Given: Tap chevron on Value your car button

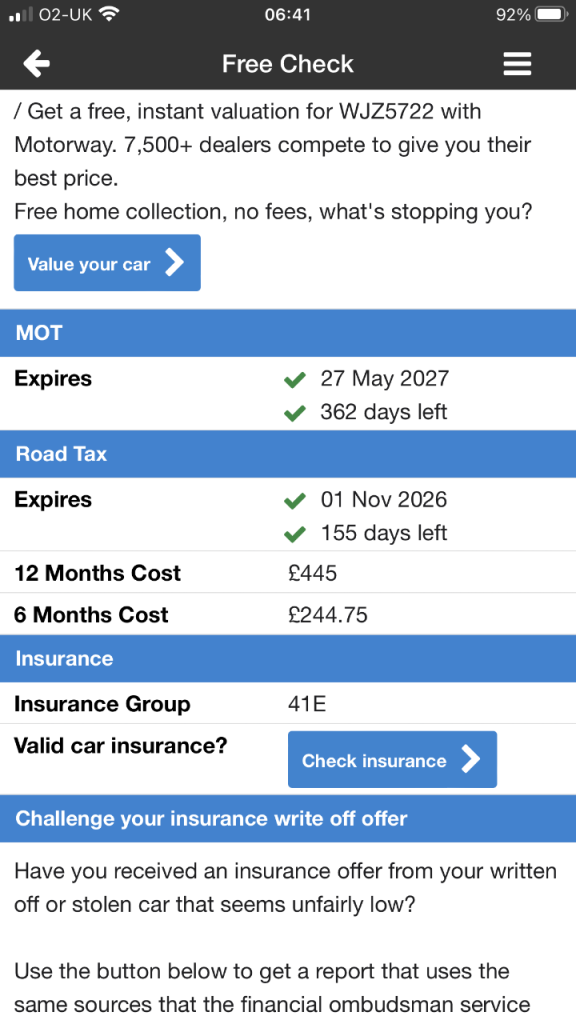Looking at the screenshot, I should (x=174, y=263).
